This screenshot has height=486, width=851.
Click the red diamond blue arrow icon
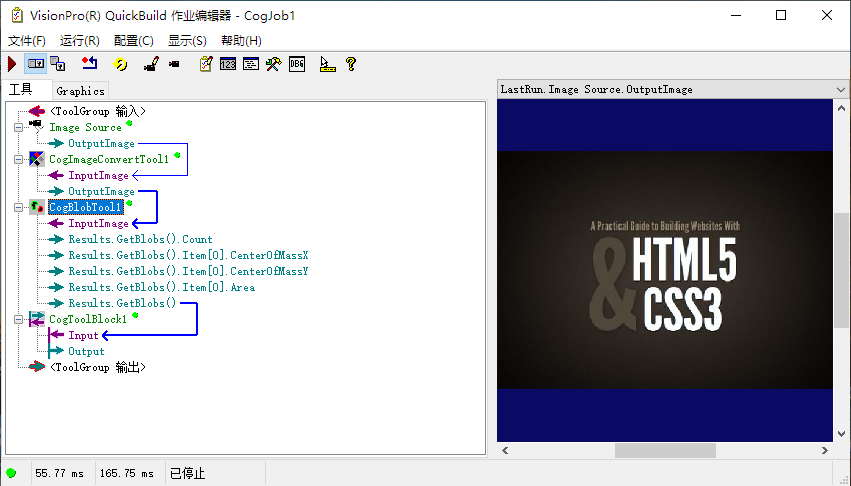[x=90, y=64]
